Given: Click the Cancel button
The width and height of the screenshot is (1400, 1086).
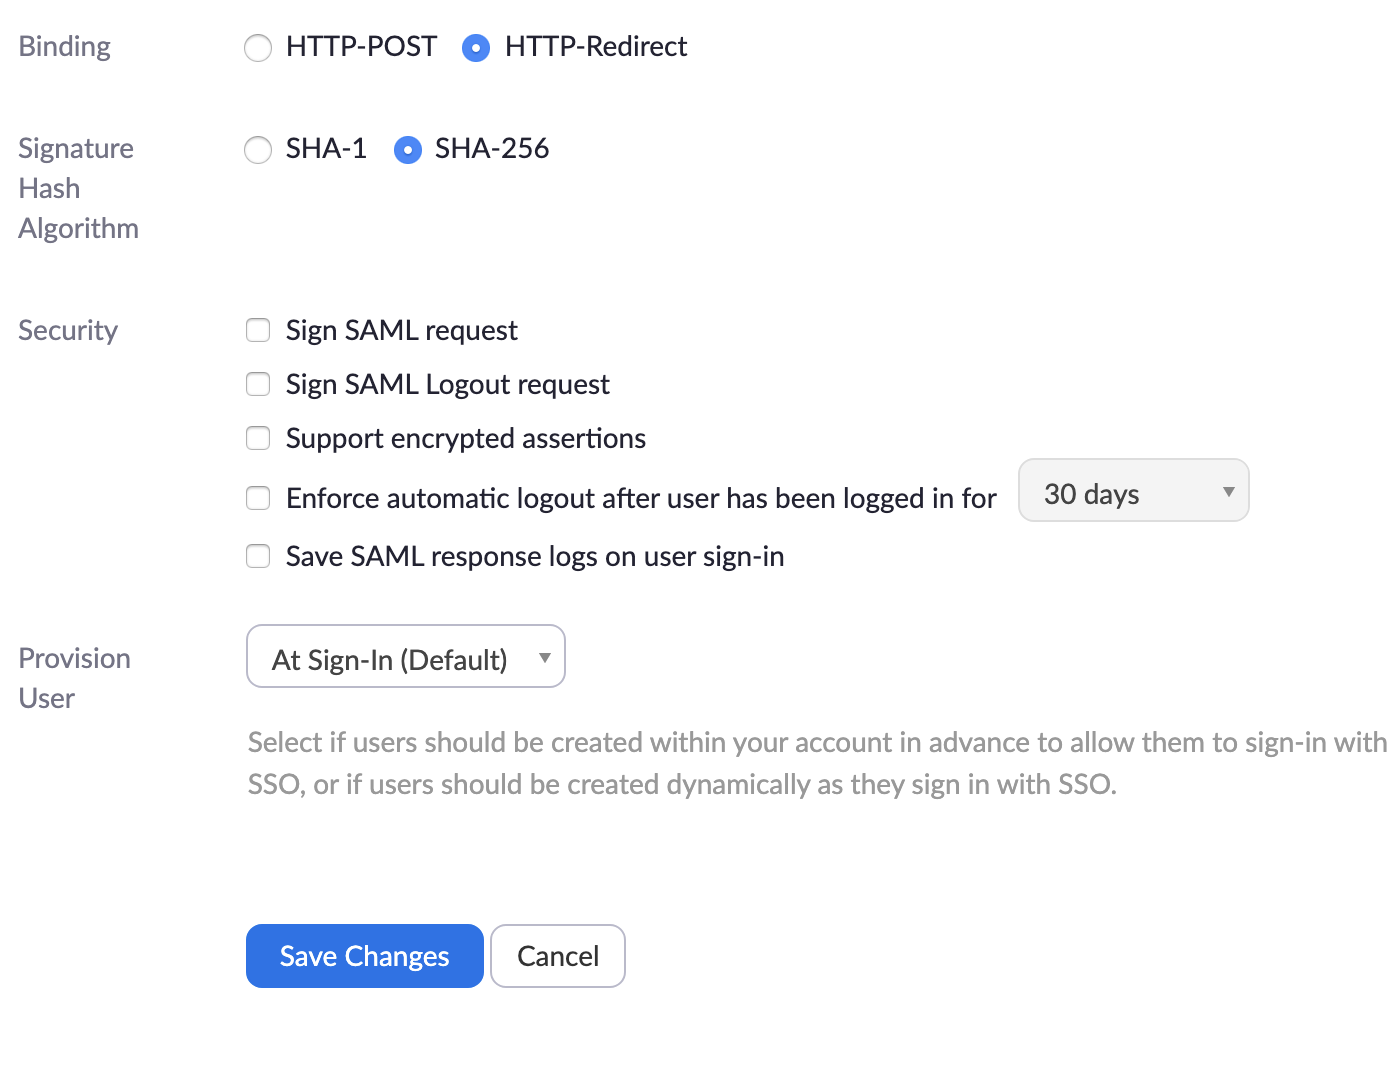Looking at the screenshot, I should [x=557, y=956].
